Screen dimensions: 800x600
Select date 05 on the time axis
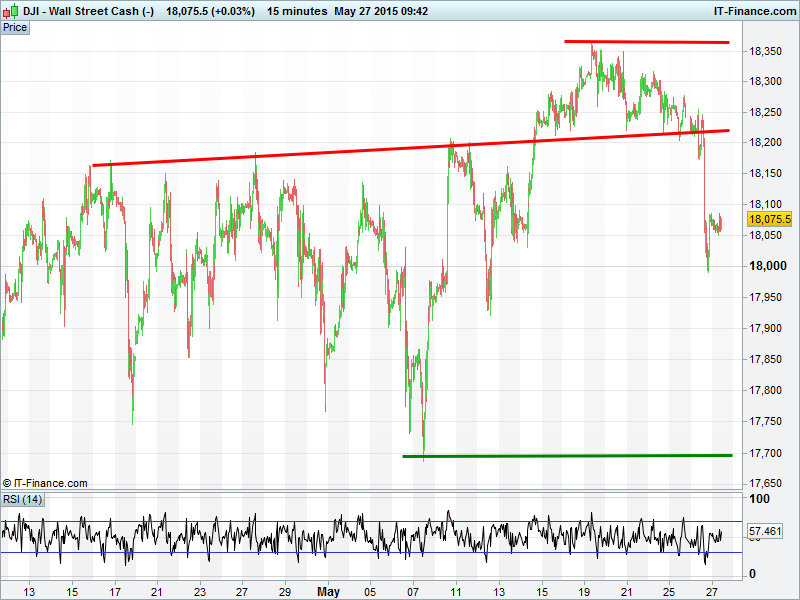point(371,591)
